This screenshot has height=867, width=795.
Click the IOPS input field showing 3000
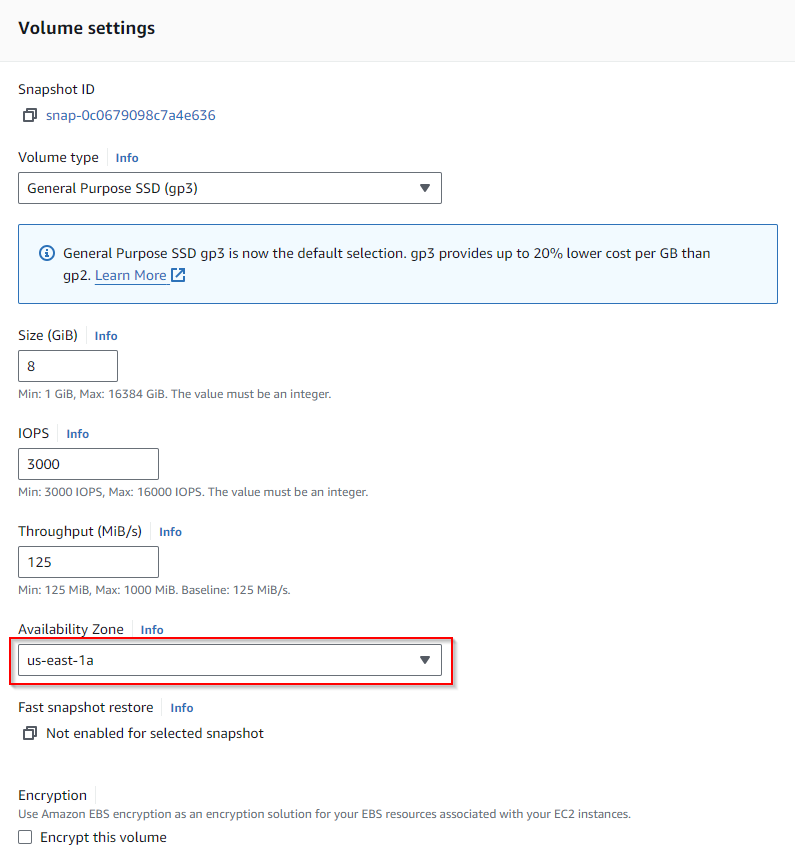pyautogui.click(x=88, y=464)
